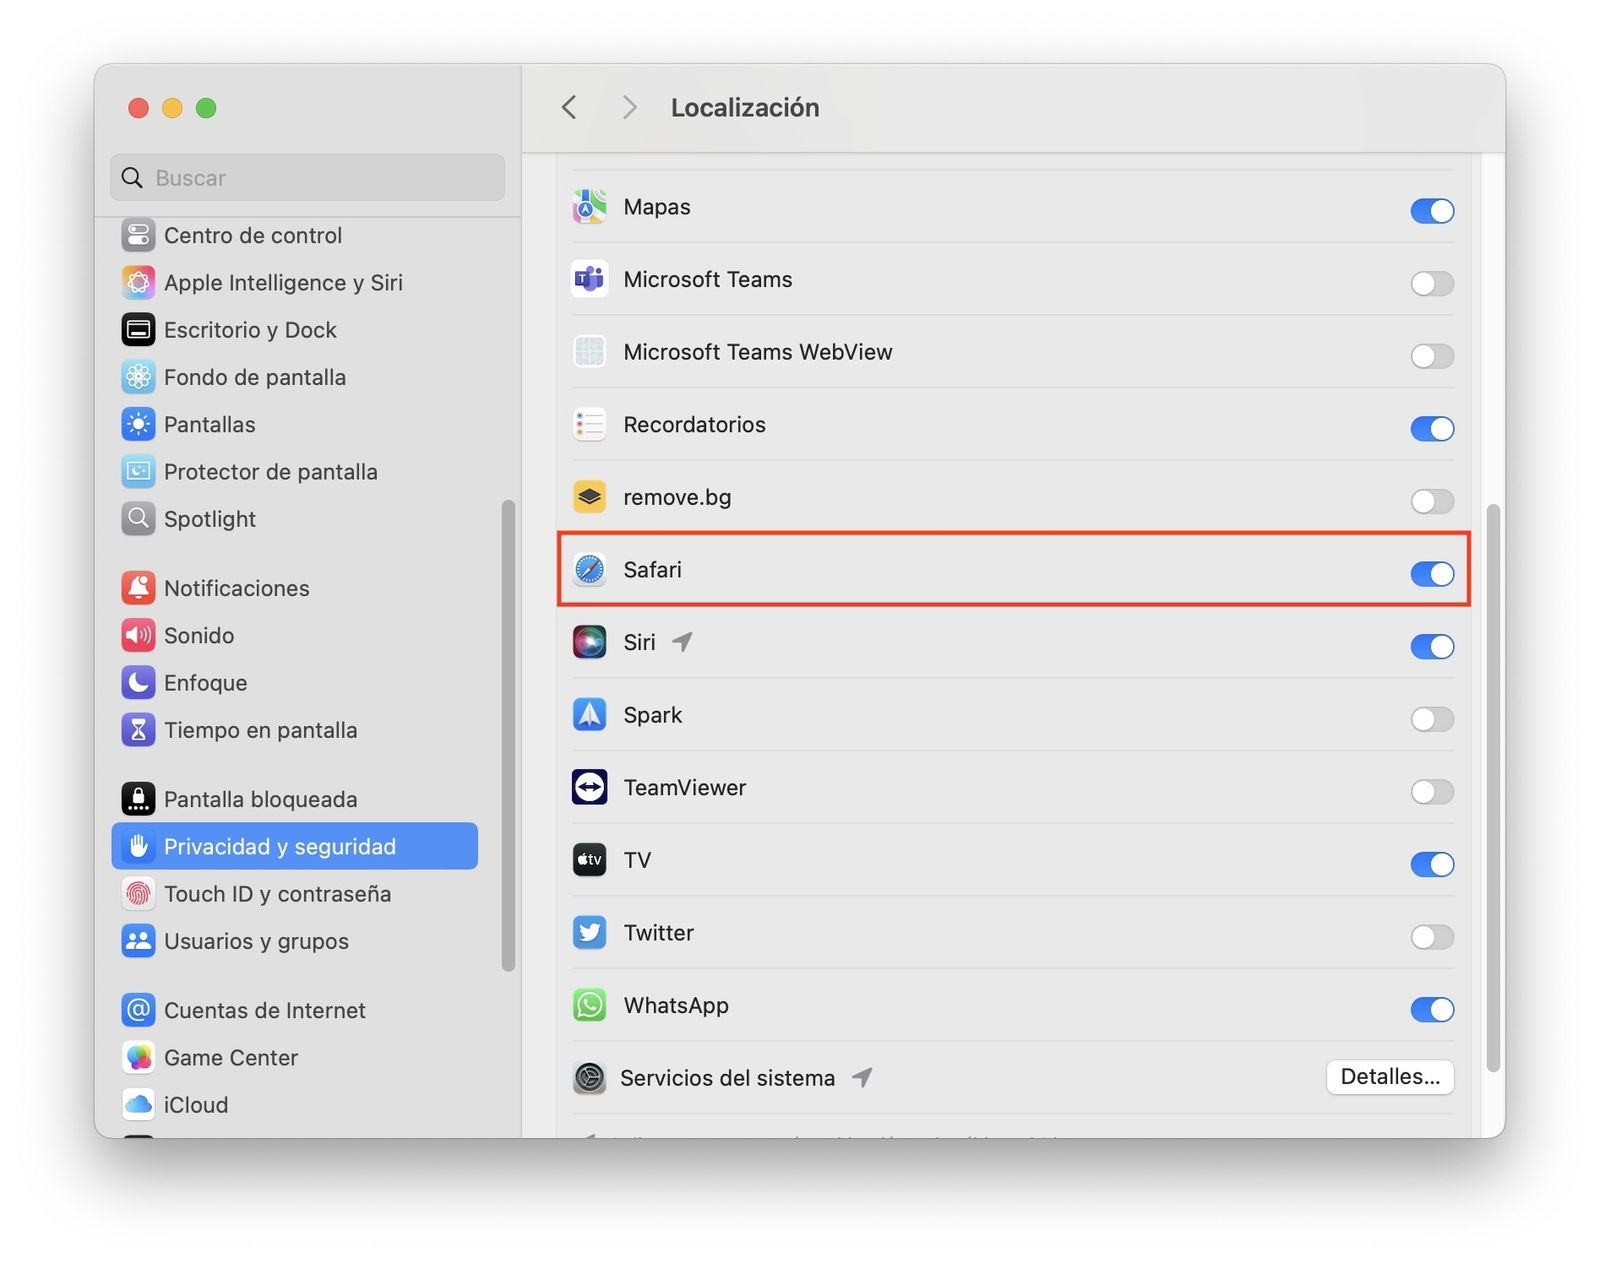Open Apple Intelligence y Siri settings

pos(295,282)
